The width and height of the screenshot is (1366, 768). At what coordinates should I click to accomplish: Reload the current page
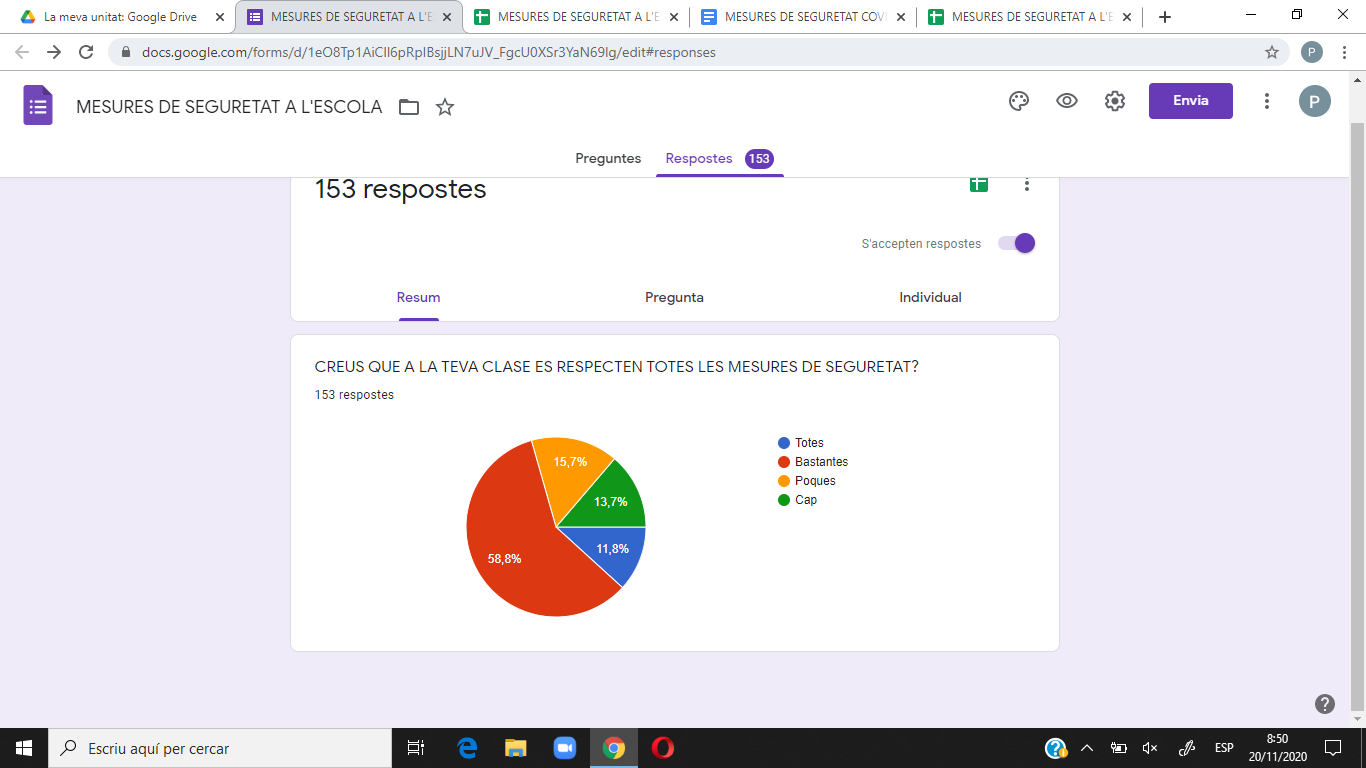pyautogui.click(x=86, y=52)
